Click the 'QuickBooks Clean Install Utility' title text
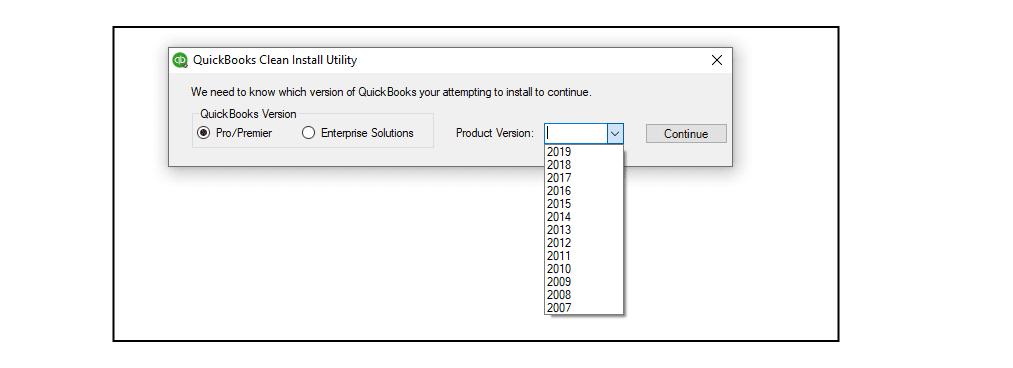 pos(275,60)
